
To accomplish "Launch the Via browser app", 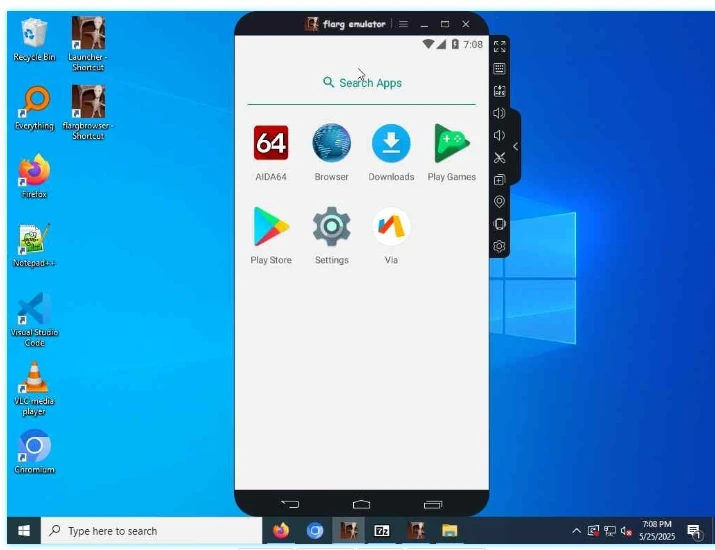I will click(x=391, y=227).
